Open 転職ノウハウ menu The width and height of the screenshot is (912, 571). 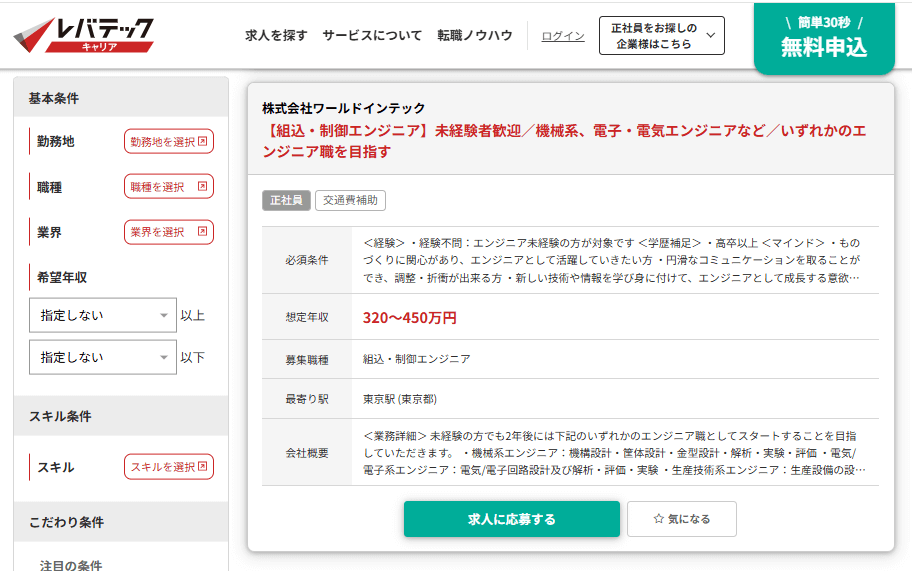475,35
